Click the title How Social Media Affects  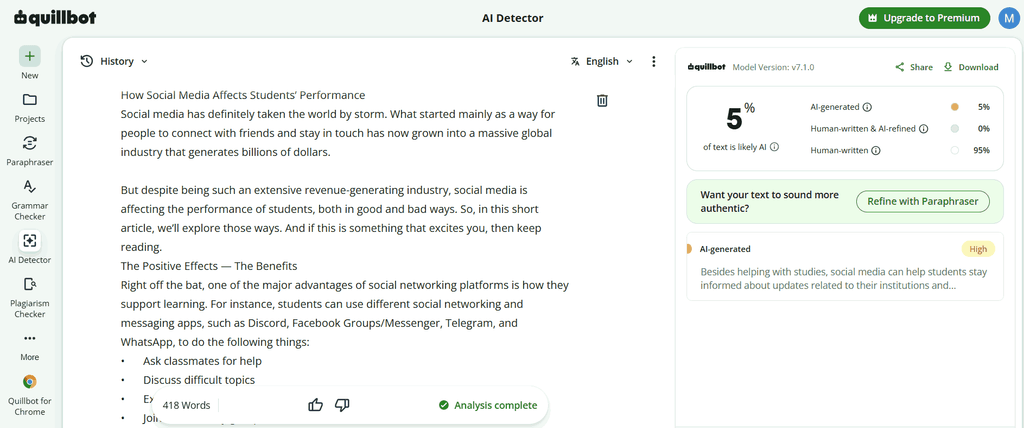[x=243, y=95]
